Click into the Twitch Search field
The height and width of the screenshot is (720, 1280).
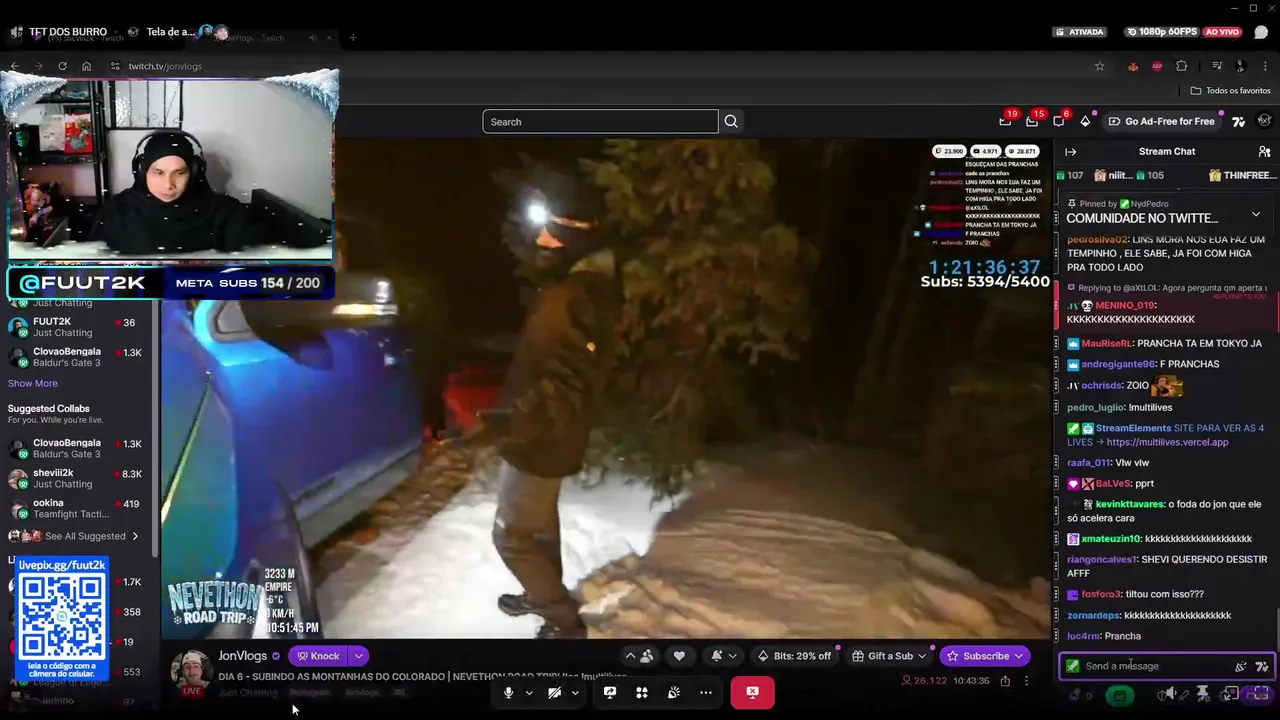(600, 121)
